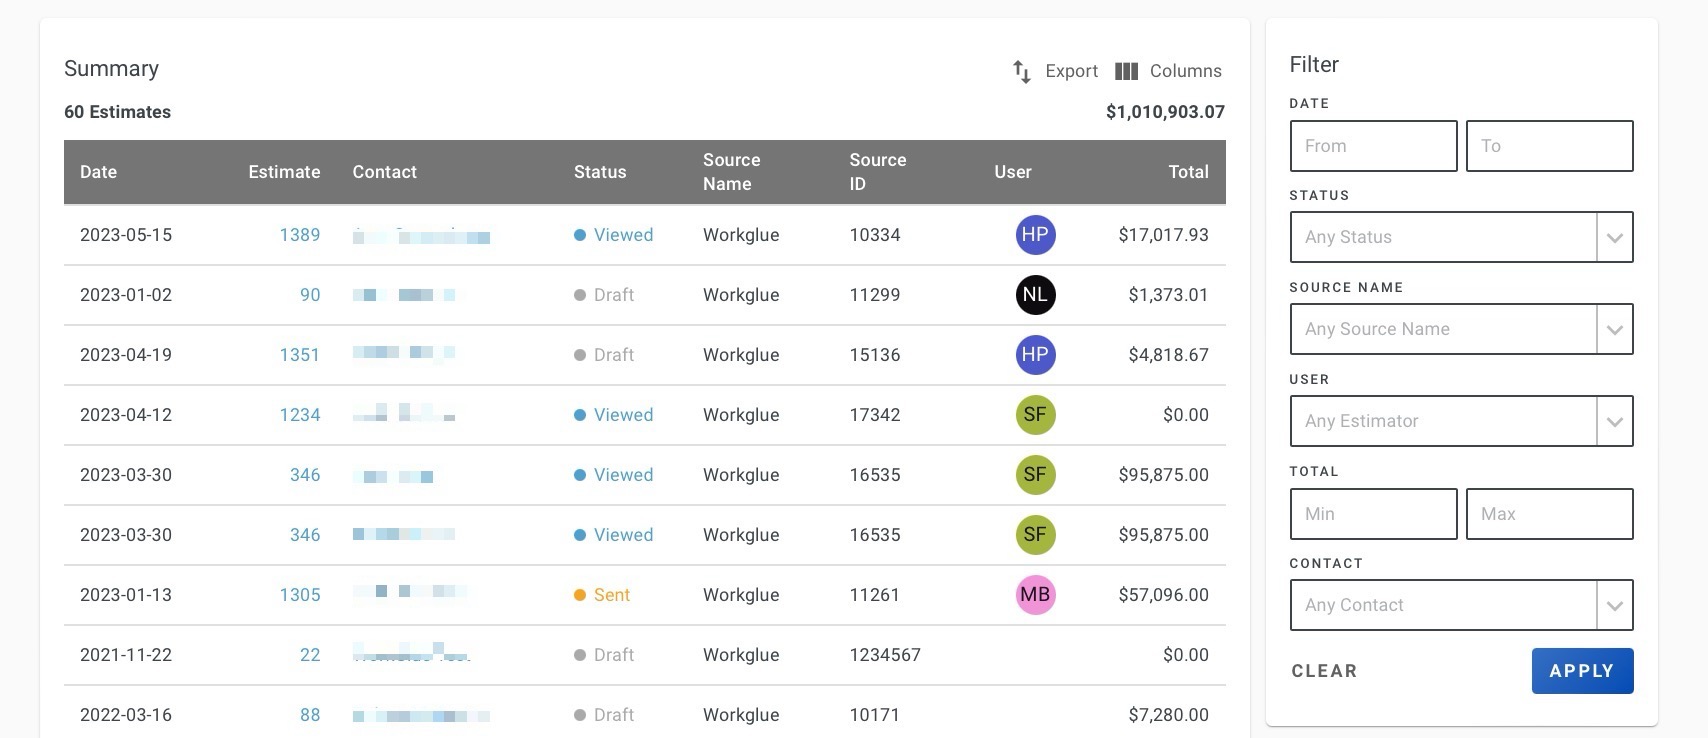Sort by the Source ID column header

tap(878, 172)
